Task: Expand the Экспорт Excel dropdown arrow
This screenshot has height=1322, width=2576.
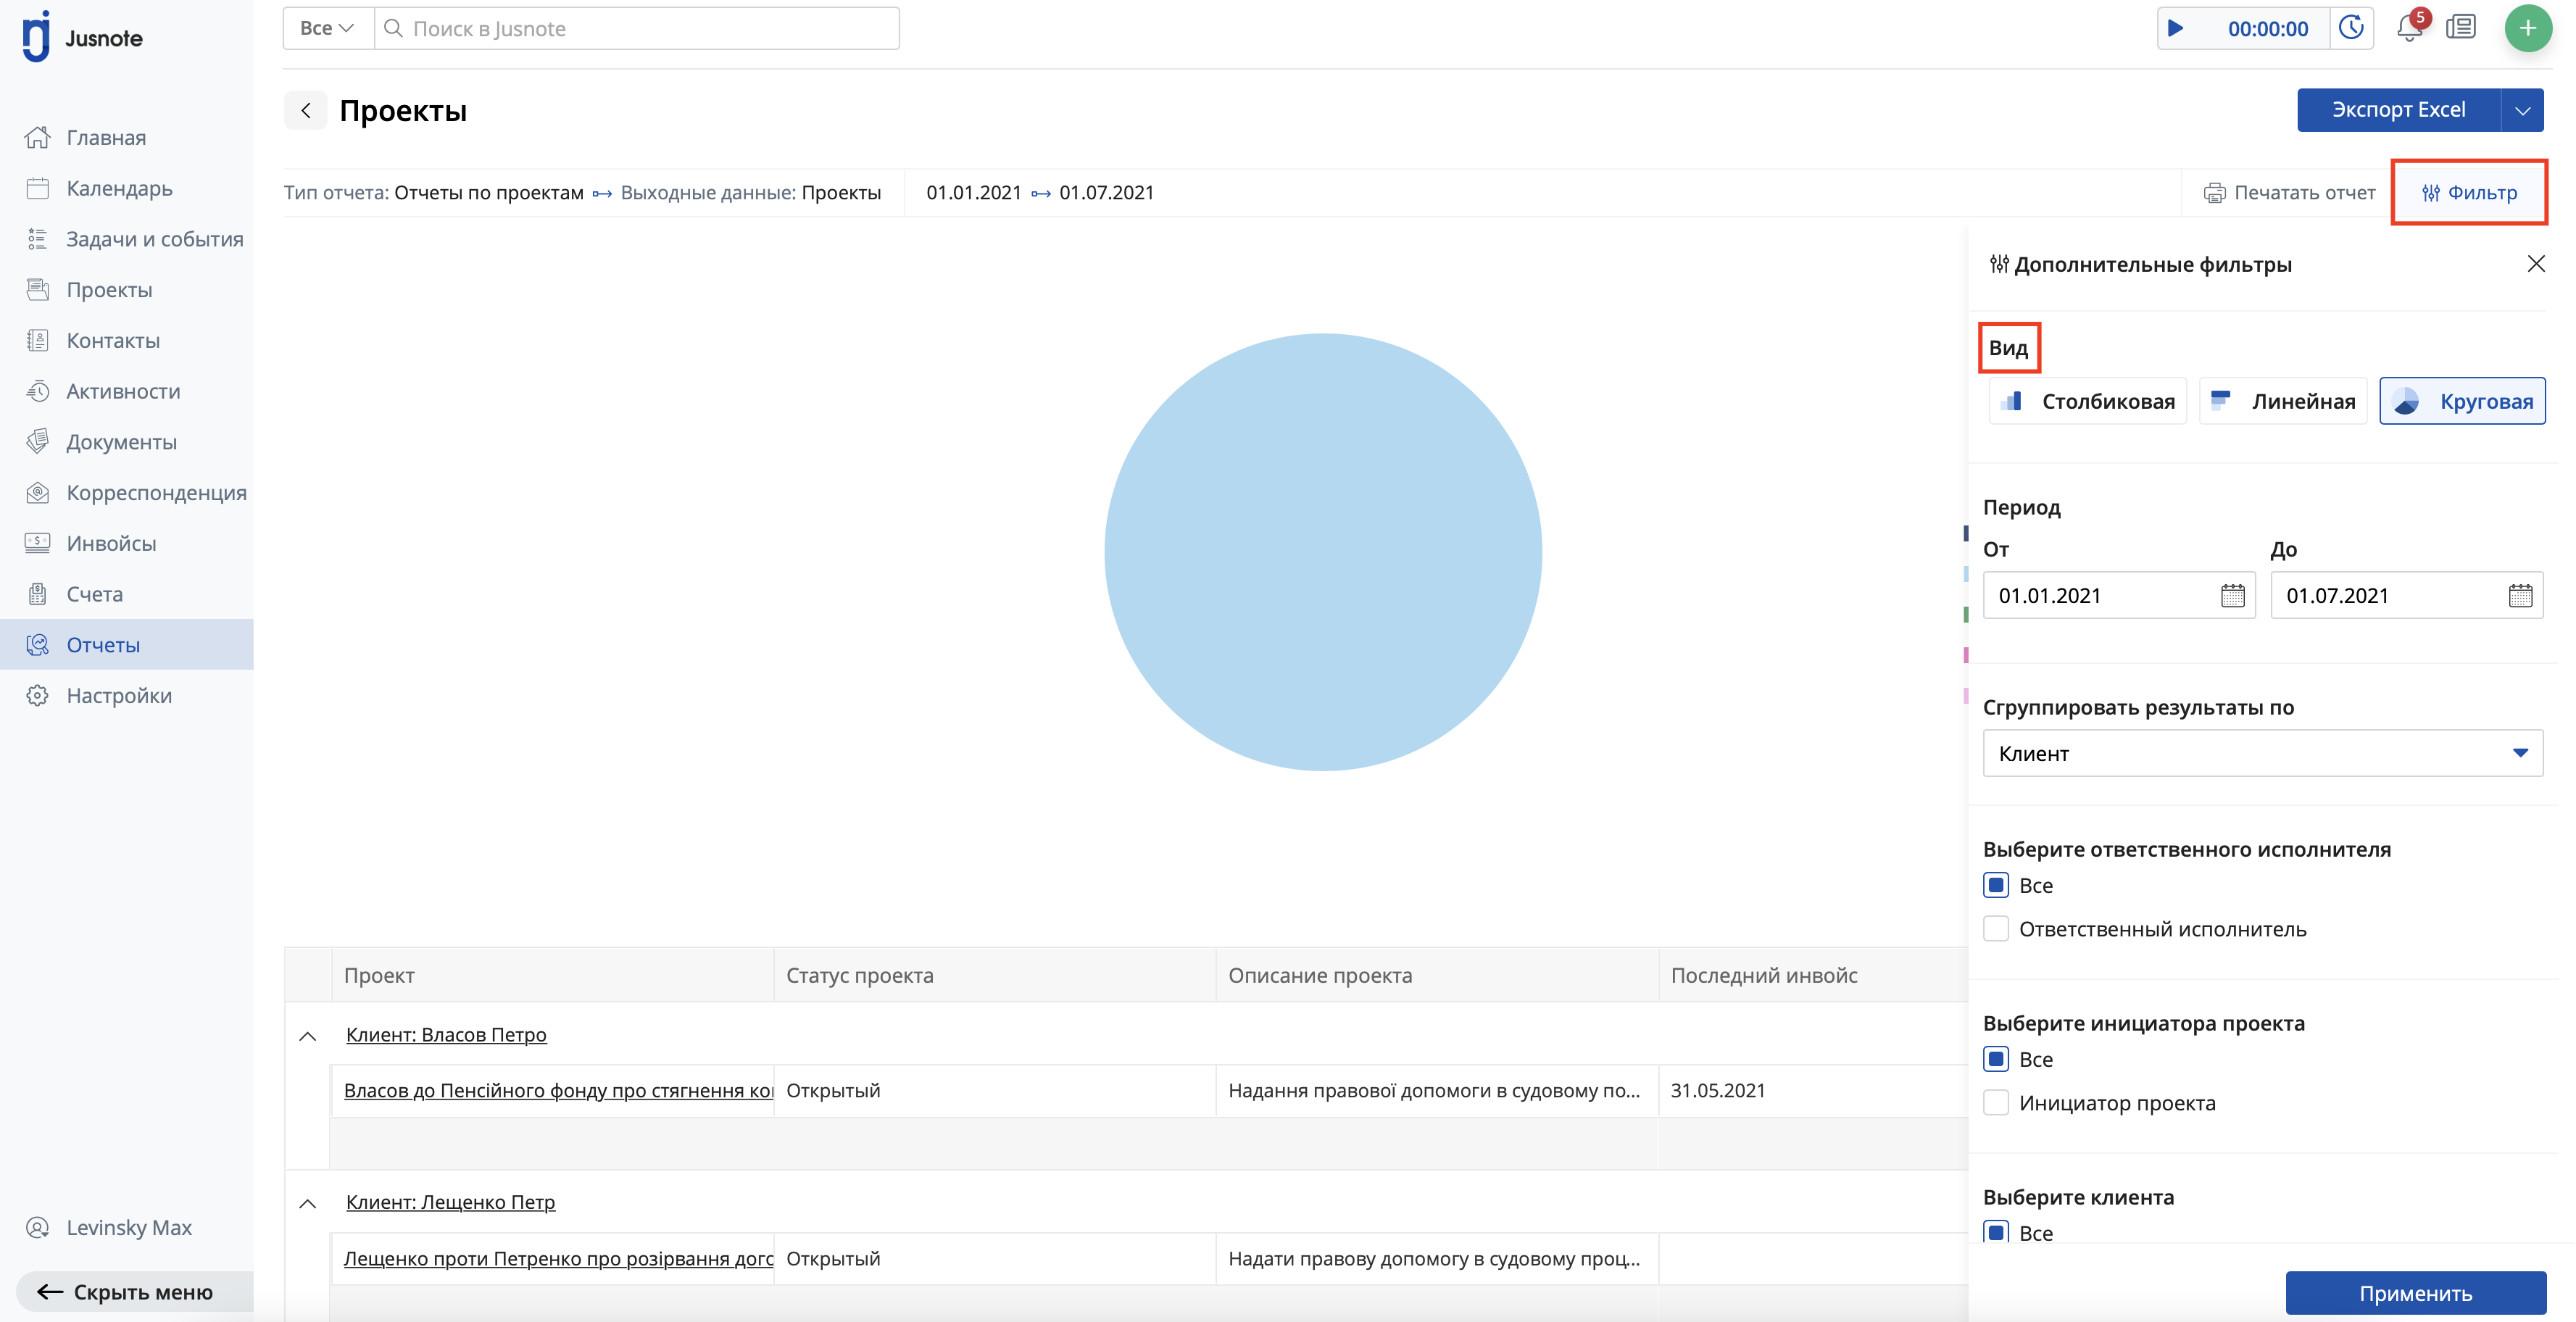Action: tap(2522, 110)
